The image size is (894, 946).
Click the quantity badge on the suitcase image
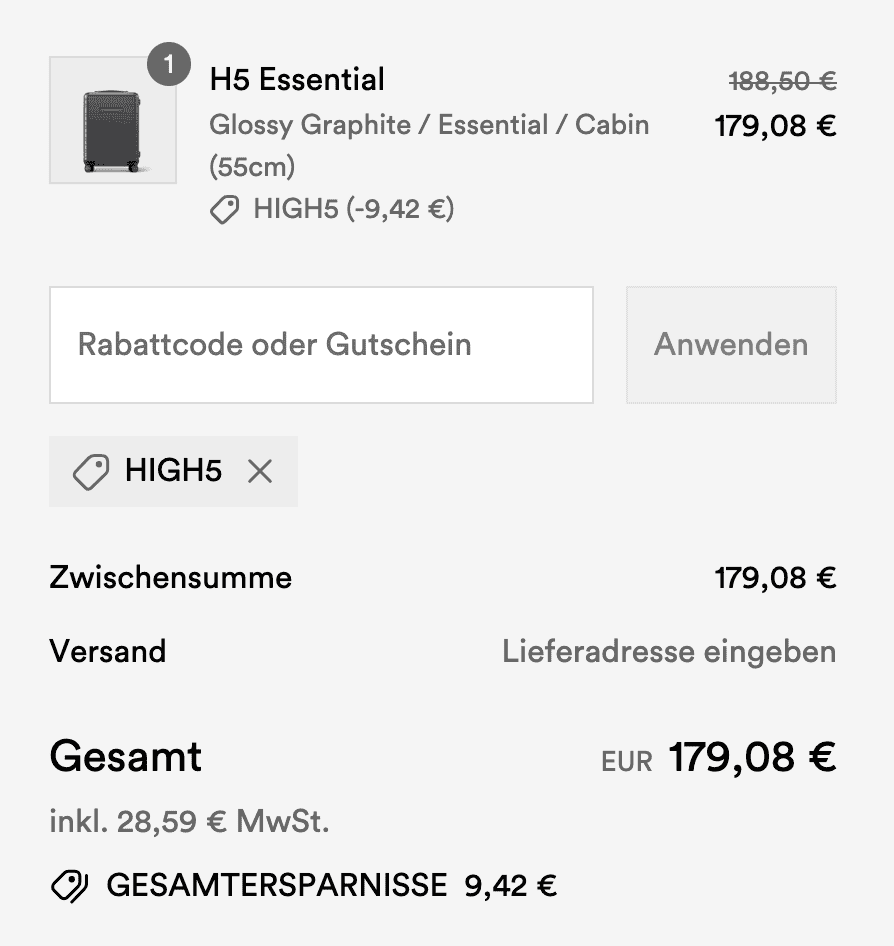point(168,66)
